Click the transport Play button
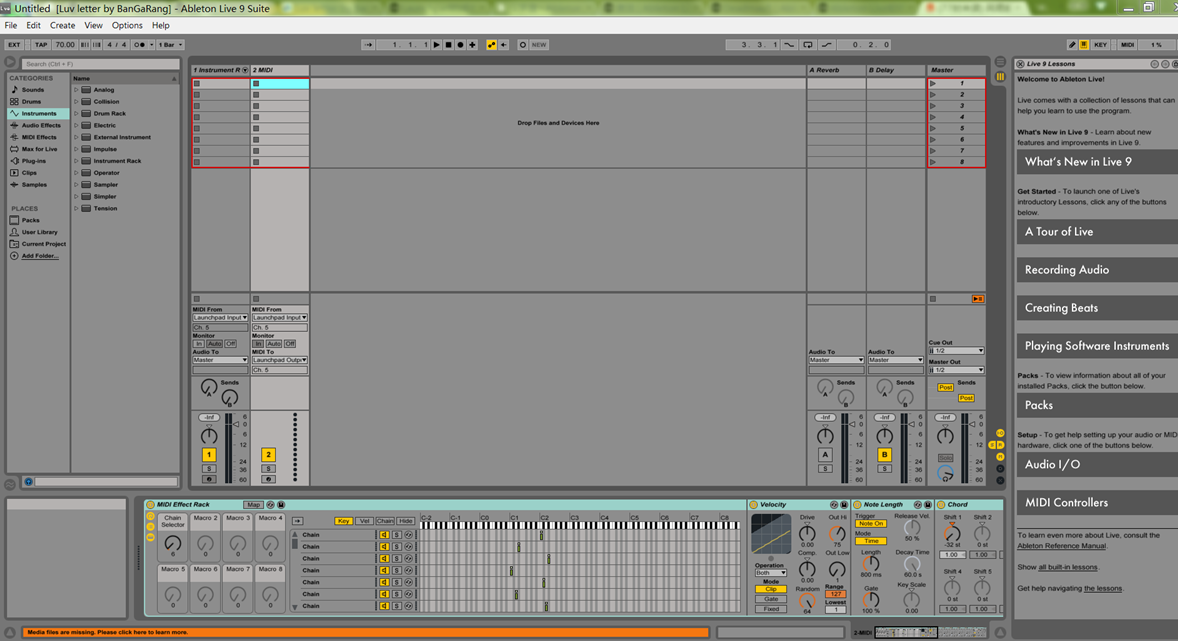 click(x=436, y=45)
